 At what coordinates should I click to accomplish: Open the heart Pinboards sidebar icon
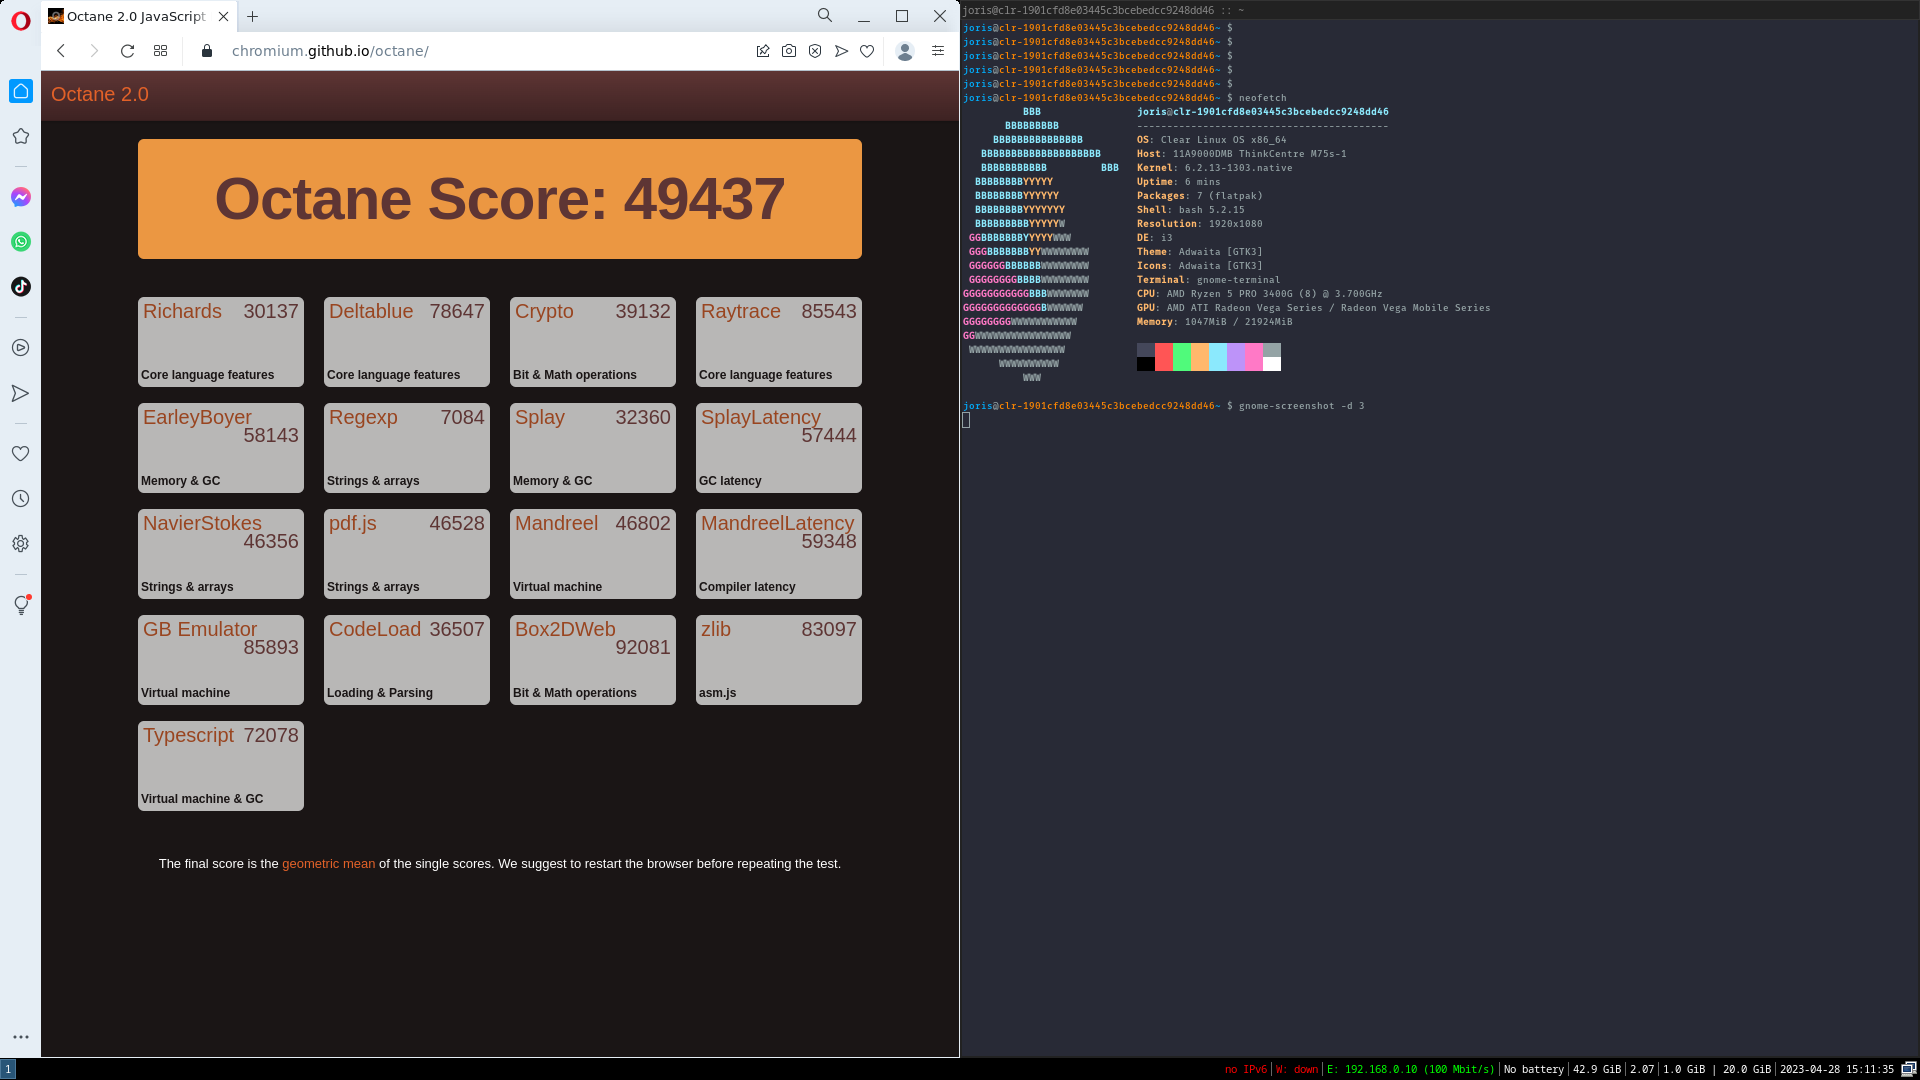[x=20, y=454]
